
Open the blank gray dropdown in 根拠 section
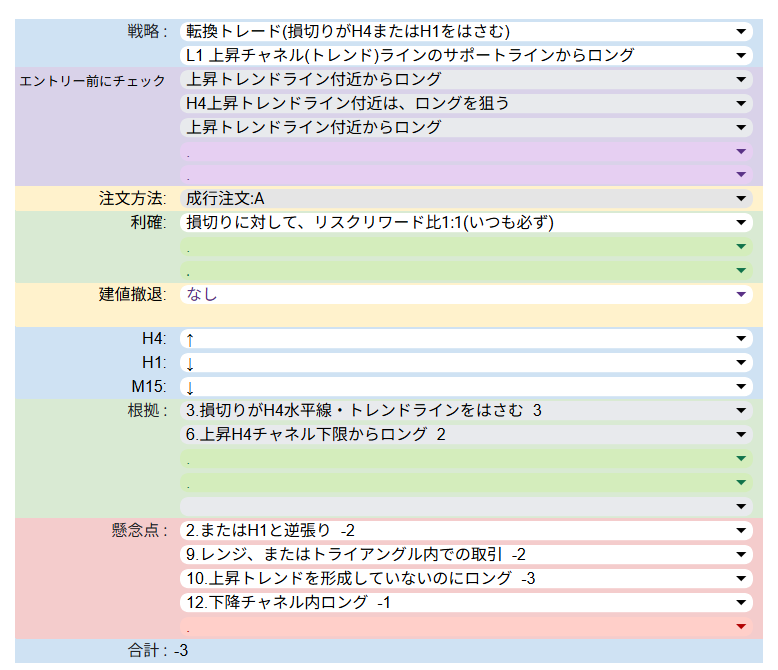pyautogui.click(x=466, y=506)
